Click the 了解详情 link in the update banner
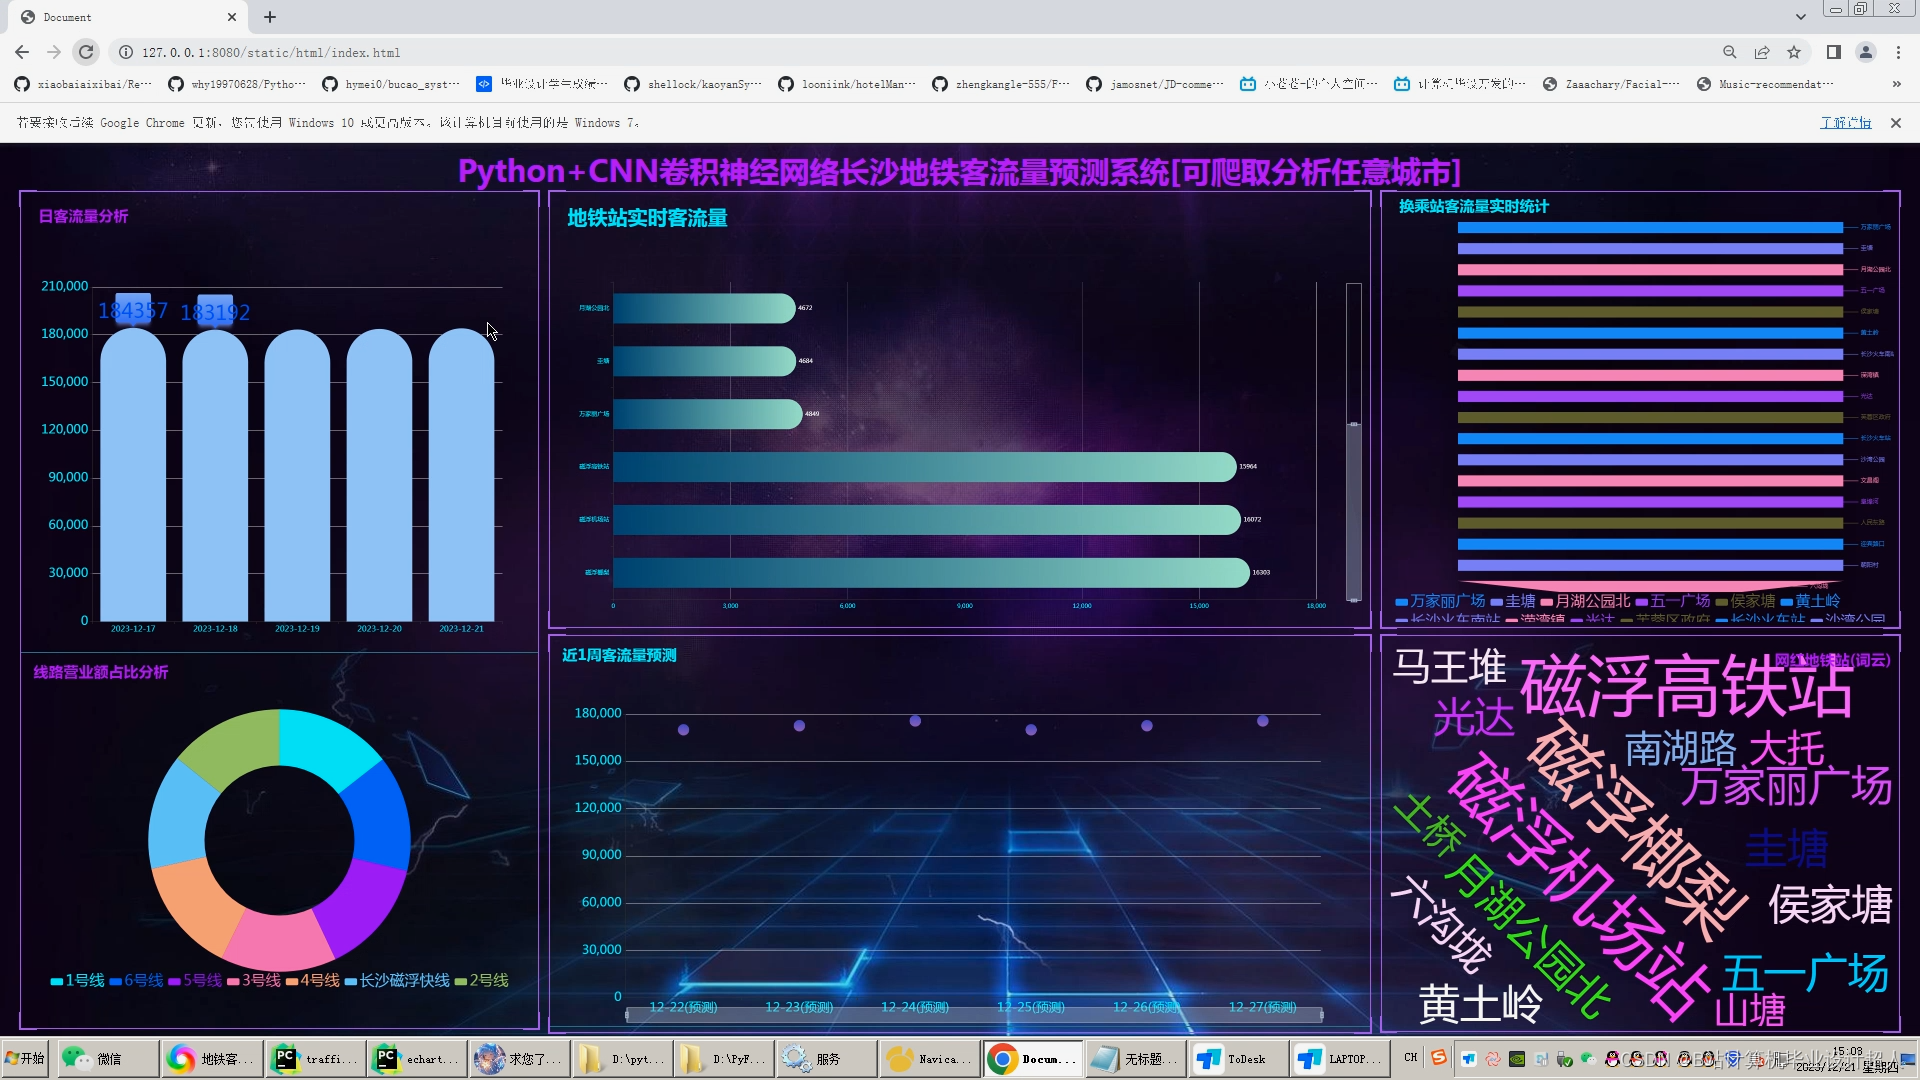The height and width of the screenshot is (1080, 1920). (1845, 122)
